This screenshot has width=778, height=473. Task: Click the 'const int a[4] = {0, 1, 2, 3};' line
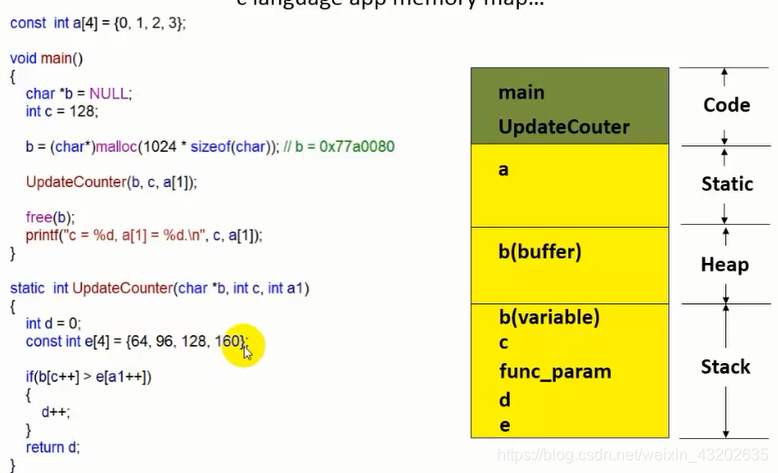[x=98, y=23]
